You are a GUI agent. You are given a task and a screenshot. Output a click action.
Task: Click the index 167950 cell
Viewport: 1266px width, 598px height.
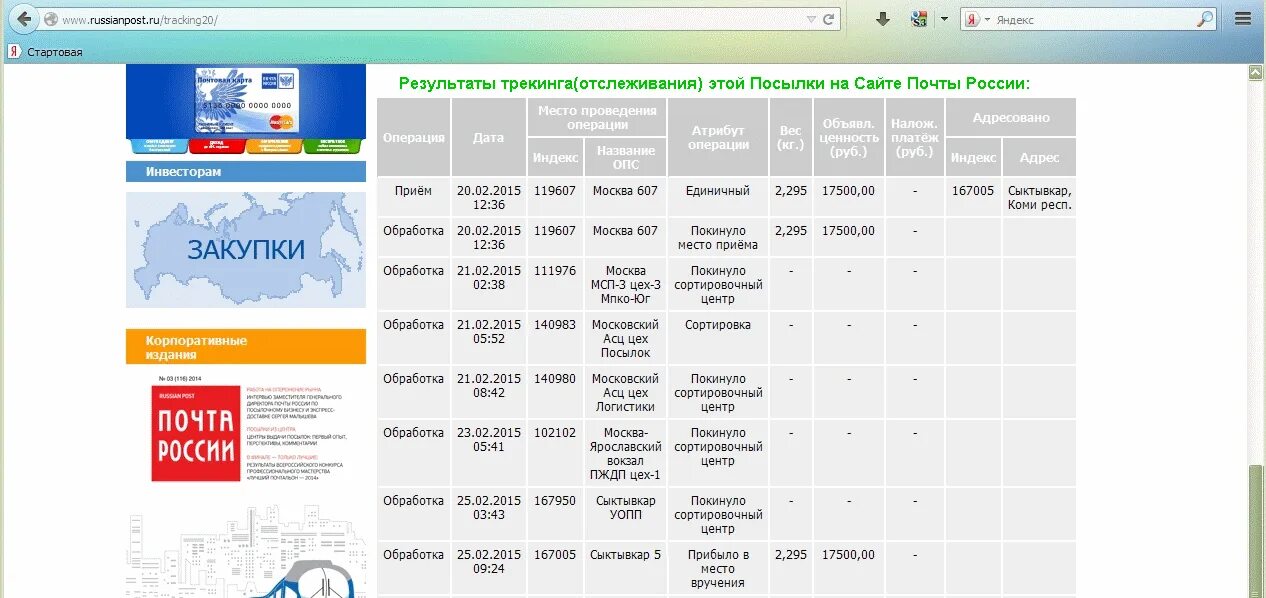pos(555,514)
